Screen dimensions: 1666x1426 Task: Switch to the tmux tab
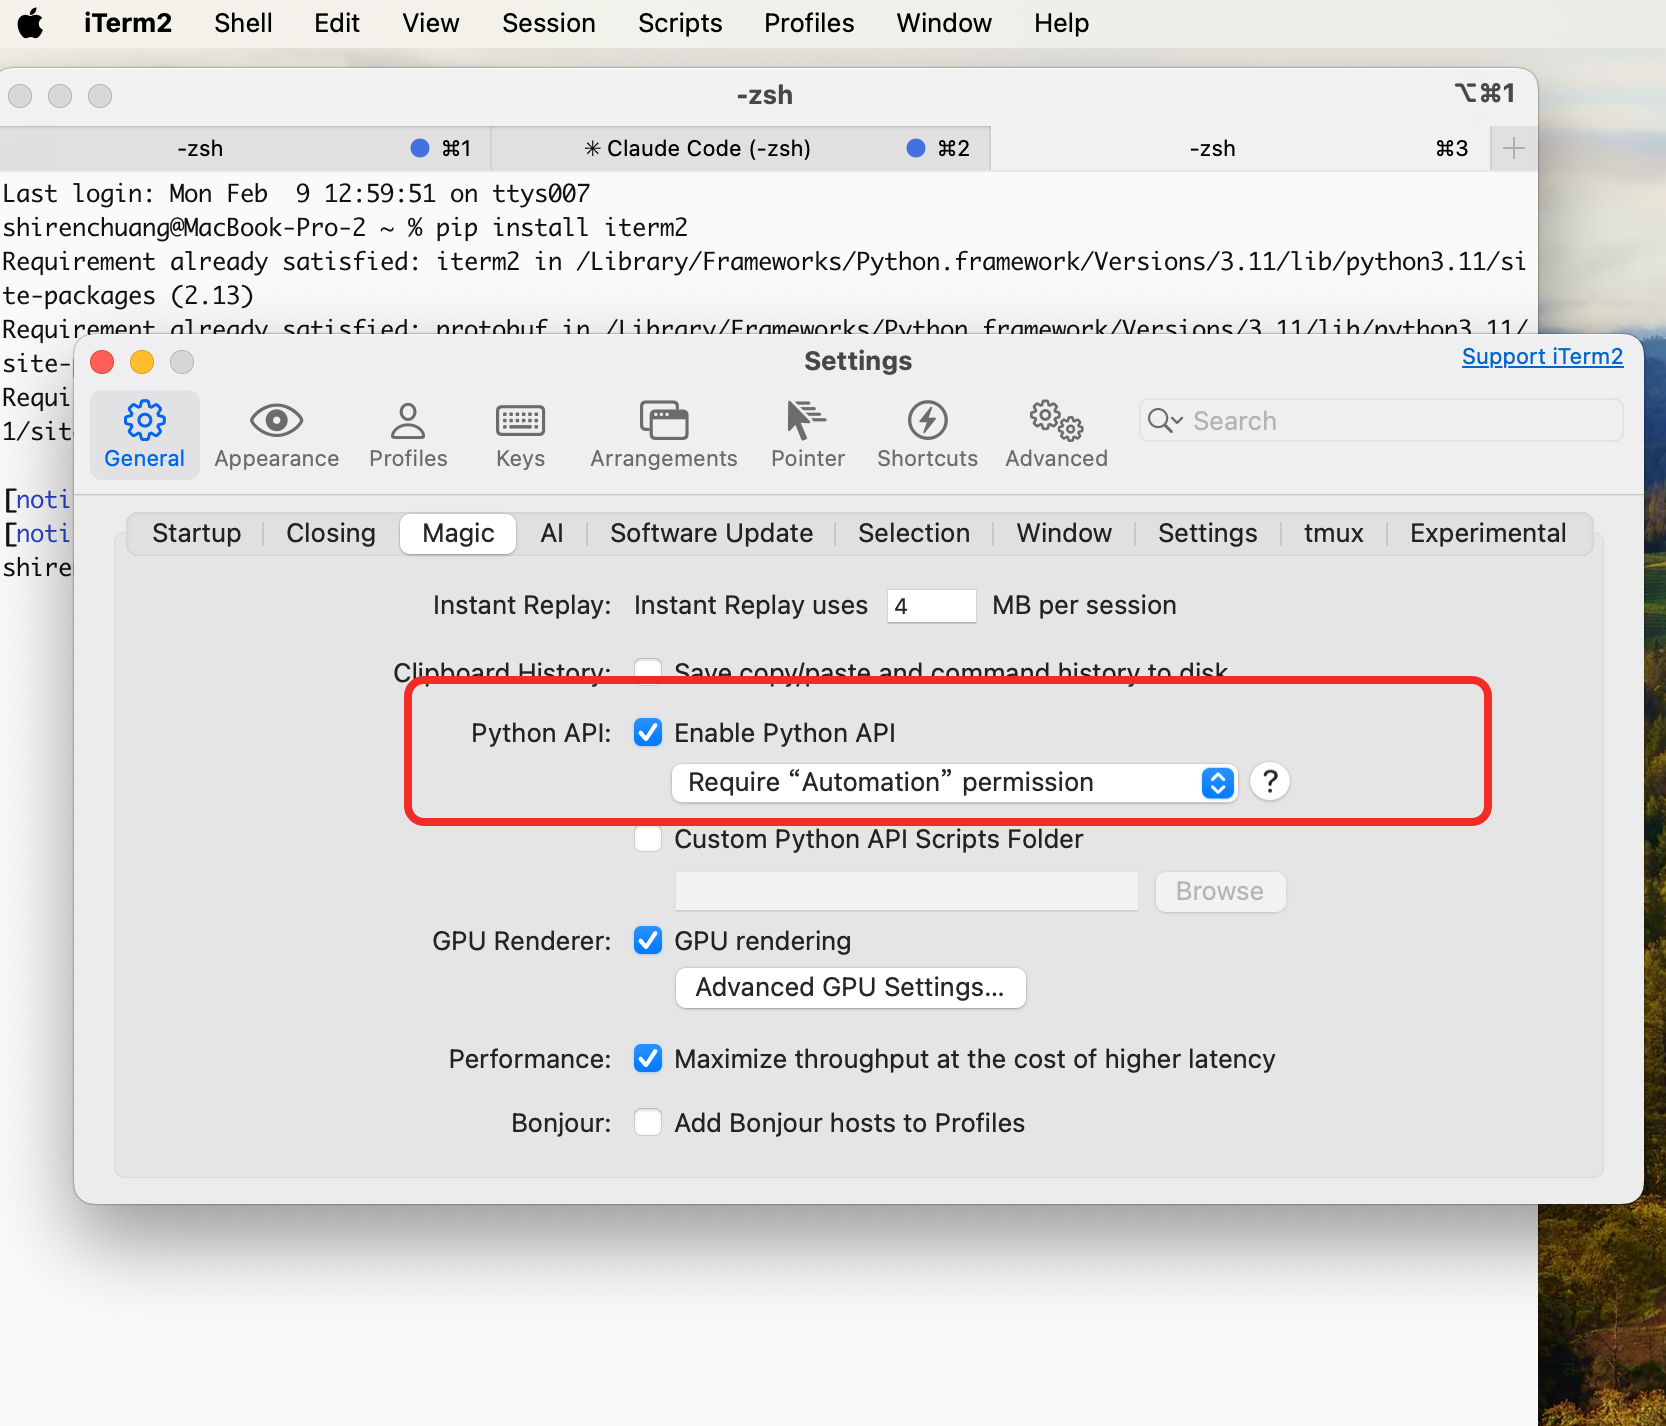coord(1333,533)
